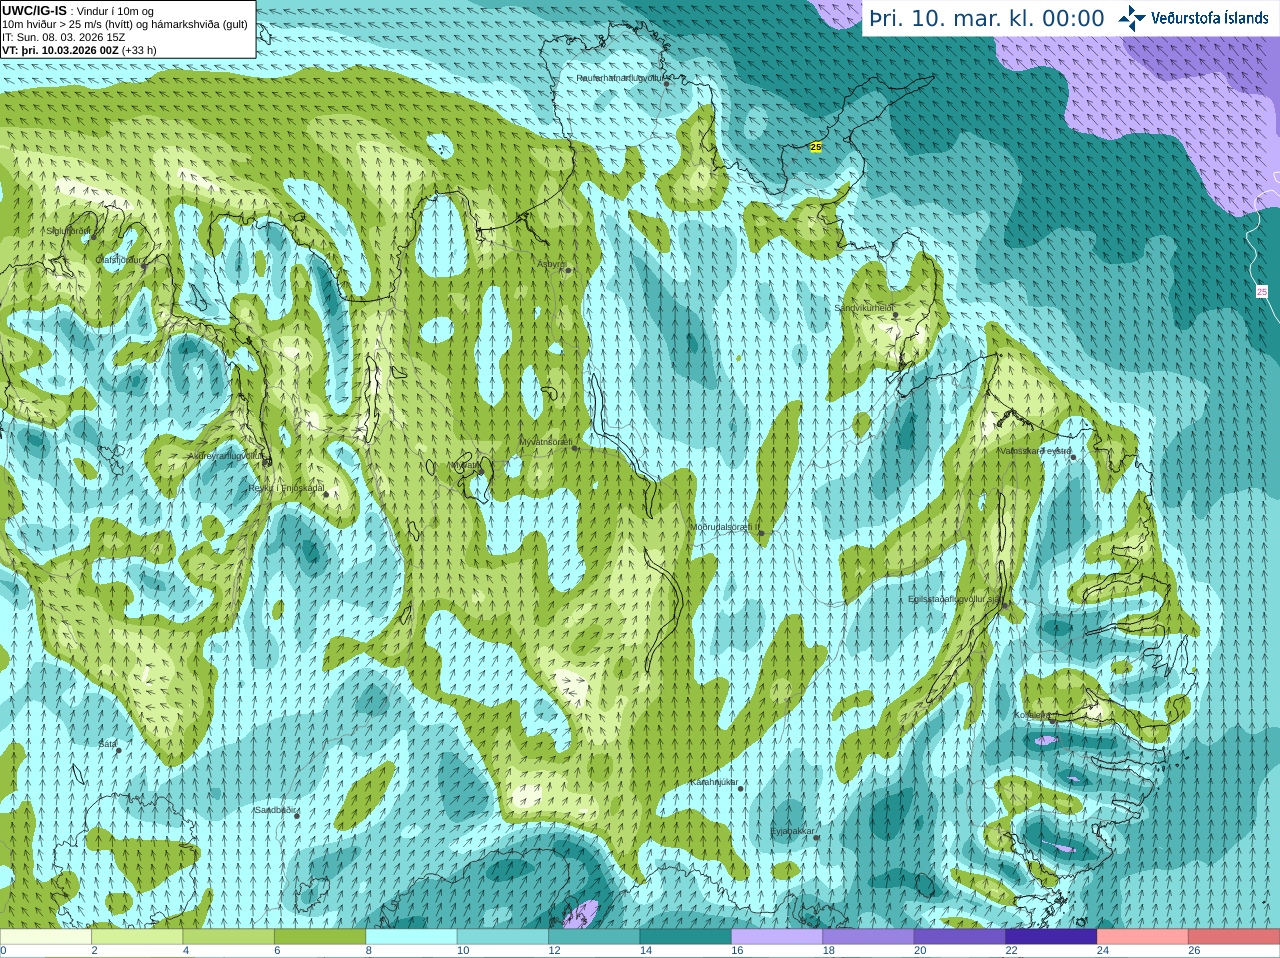
Task: Click the Sandbúðir station dot
Action: tap(296, 816)
